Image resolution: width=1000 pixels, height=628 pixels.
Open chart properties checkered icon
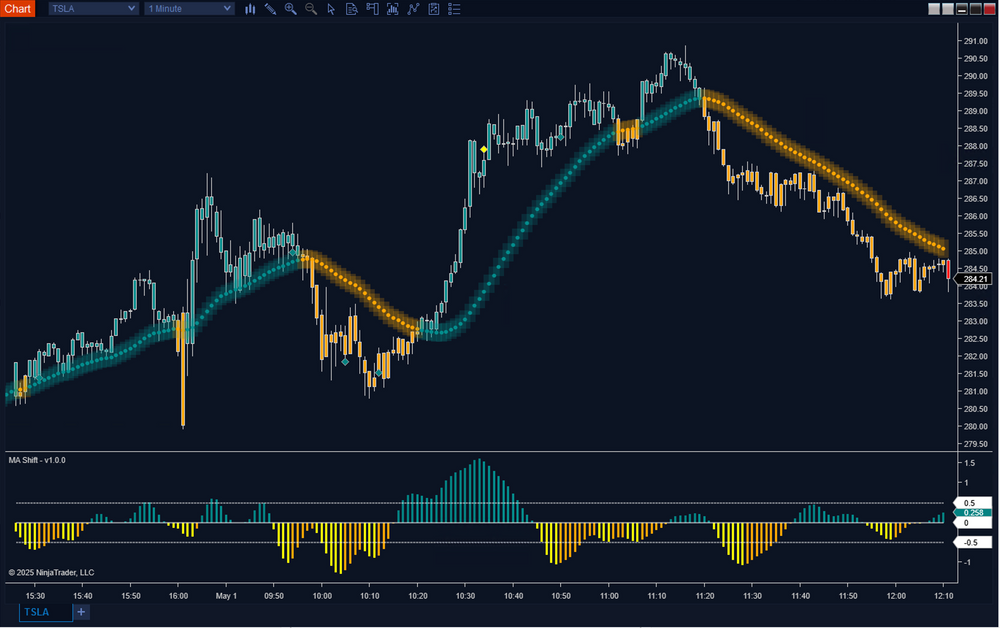click(x=434, y=8)
